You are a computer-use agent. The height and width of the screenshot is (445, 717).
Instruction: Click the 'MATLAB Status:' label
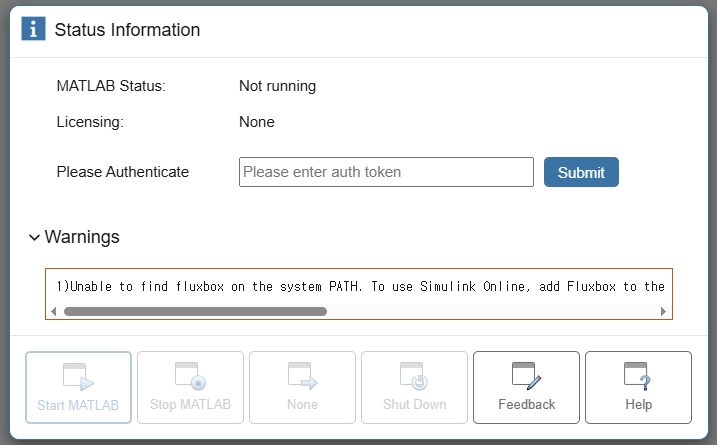pyautogui.click(x=111, y=86)
